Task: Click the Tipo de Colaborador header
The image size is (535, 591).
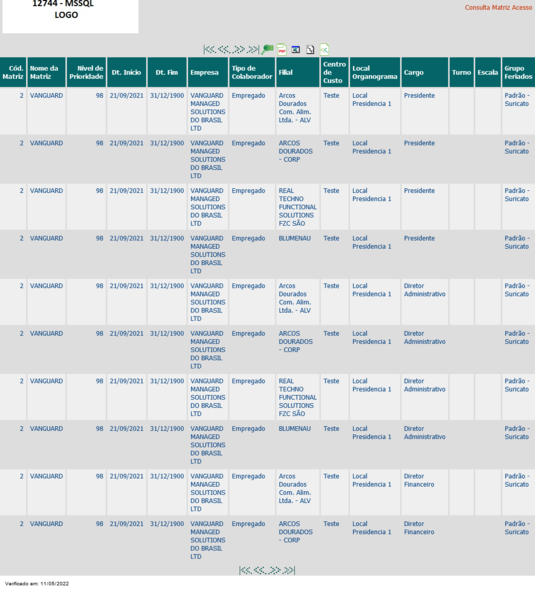Action: point(252,72)
